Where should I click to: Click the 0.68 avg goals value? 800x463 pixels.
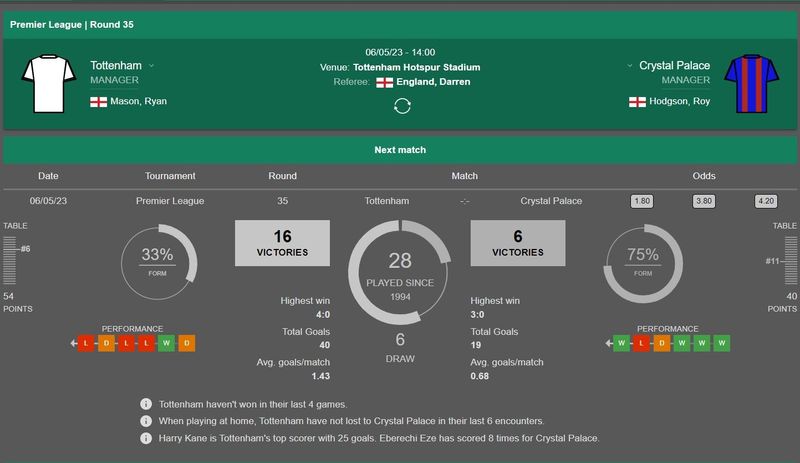[x=480, y=376]
